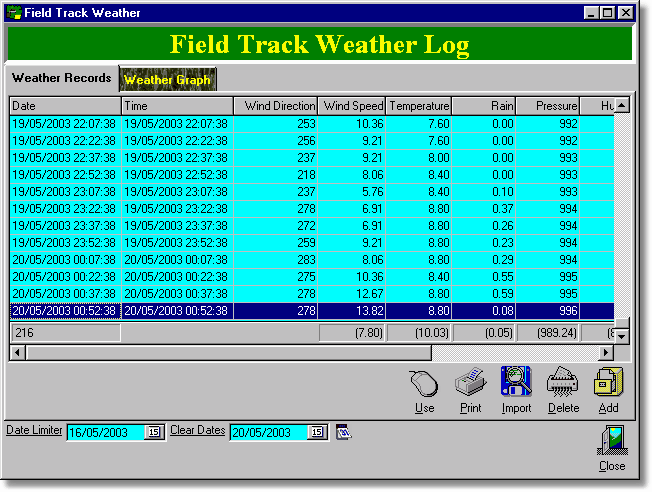Click in the end date field 20/05/2003
This screenshot has height=492, width=652.
(269, 433)
